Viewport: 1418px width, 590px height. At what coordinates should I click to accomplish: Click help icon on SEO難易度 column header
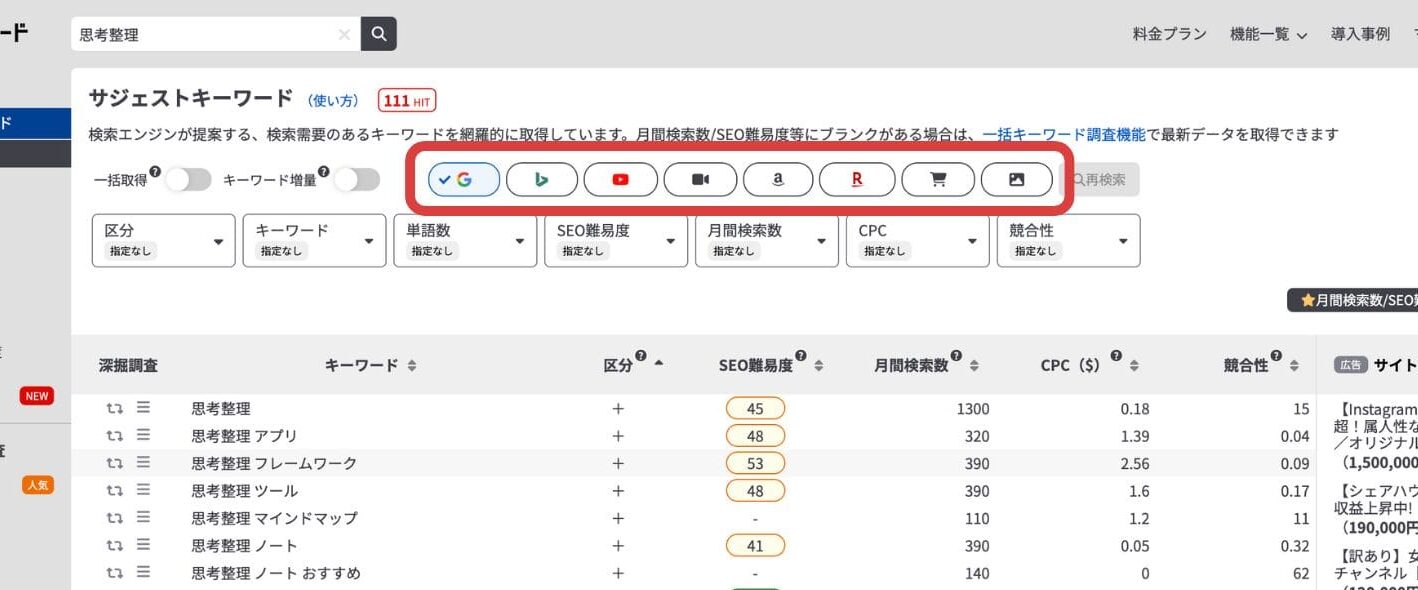[802, 356]
